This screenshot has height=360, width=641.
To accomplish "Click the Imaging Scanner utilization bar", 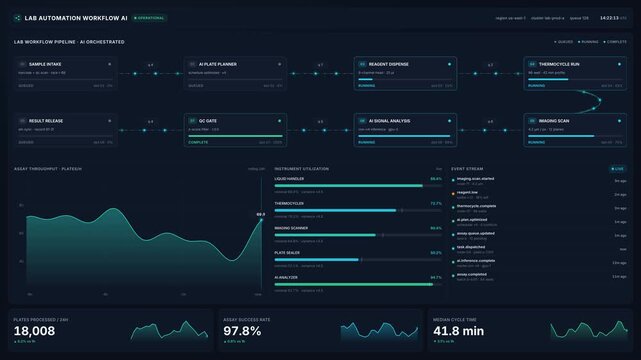I will [358, 235].
